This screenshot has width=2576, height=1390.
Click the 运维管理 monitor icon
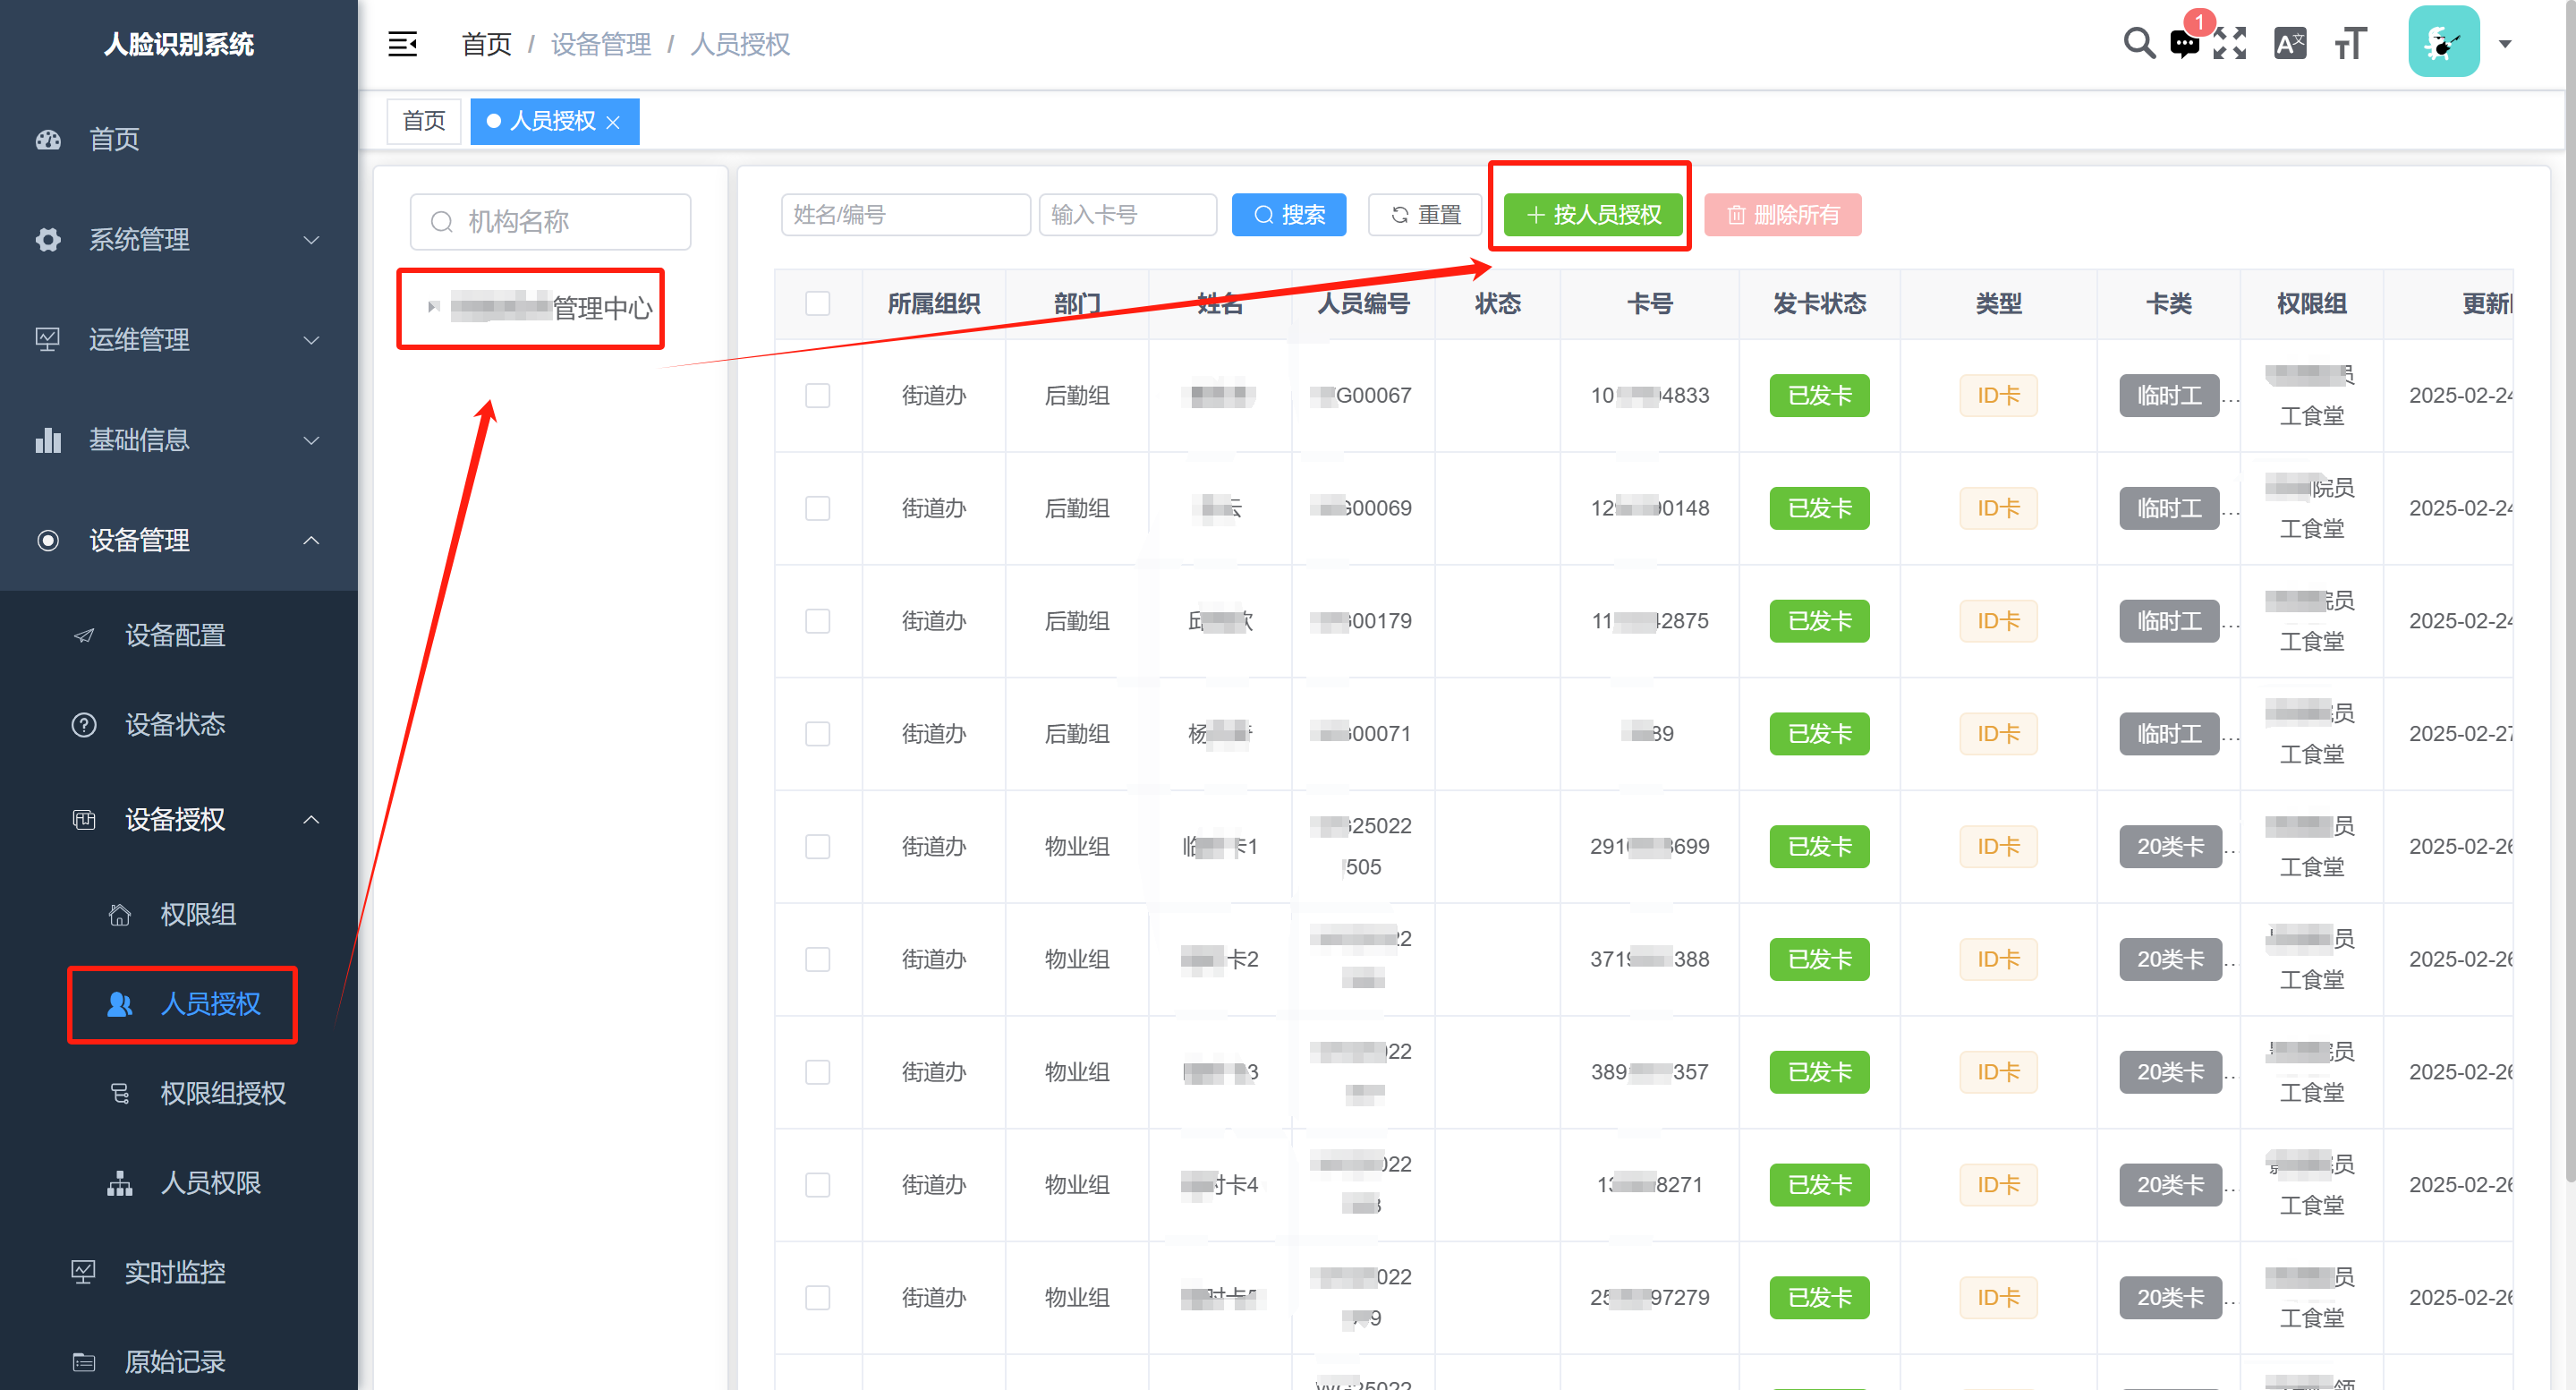click(48, 340)
